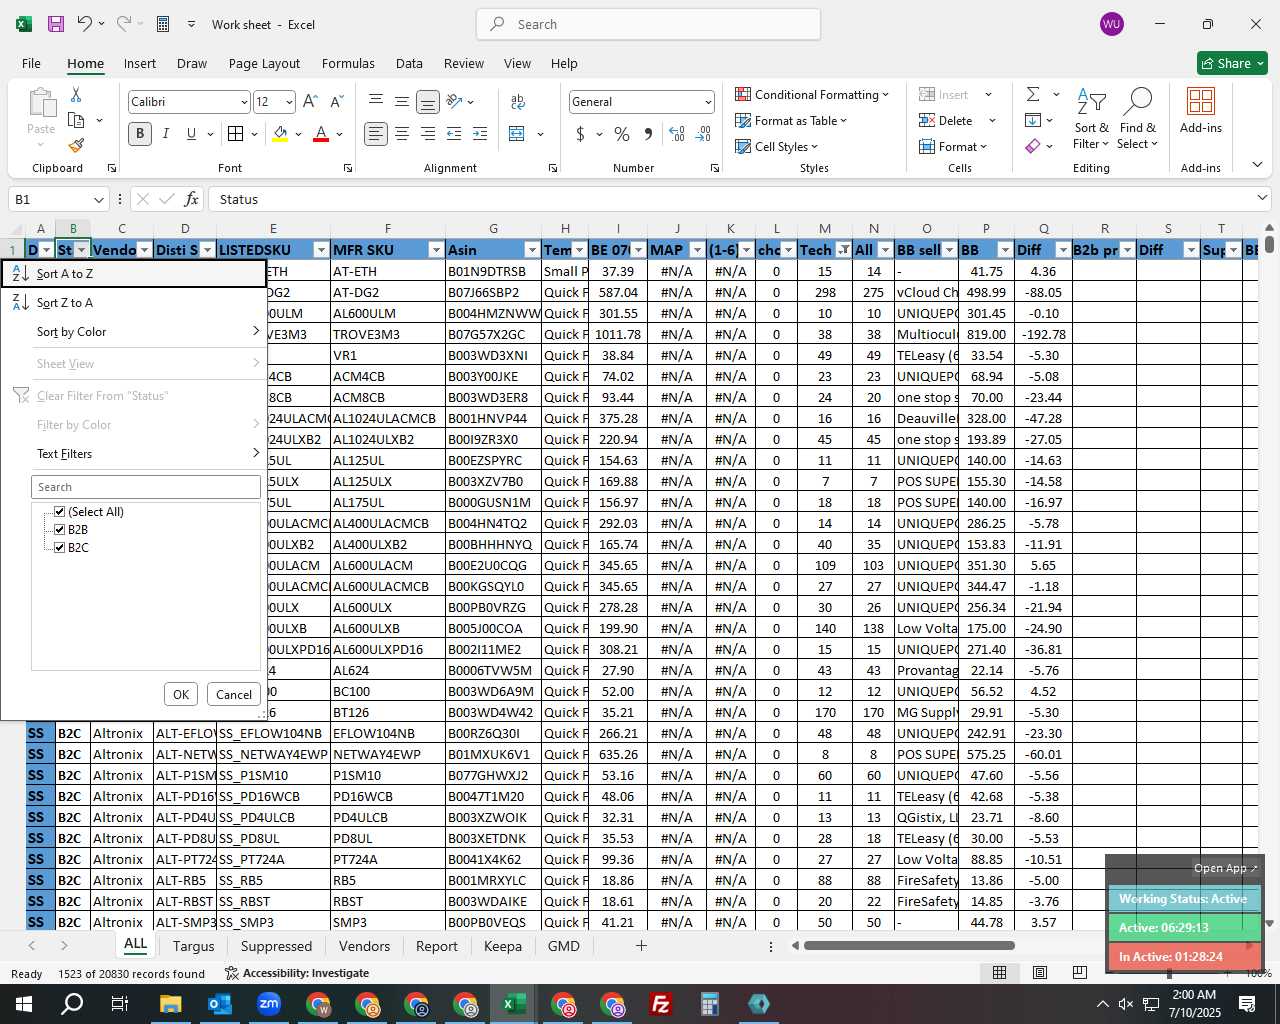
Task: Open the Formulas ribbon tab
Action: tap(348, 63)
